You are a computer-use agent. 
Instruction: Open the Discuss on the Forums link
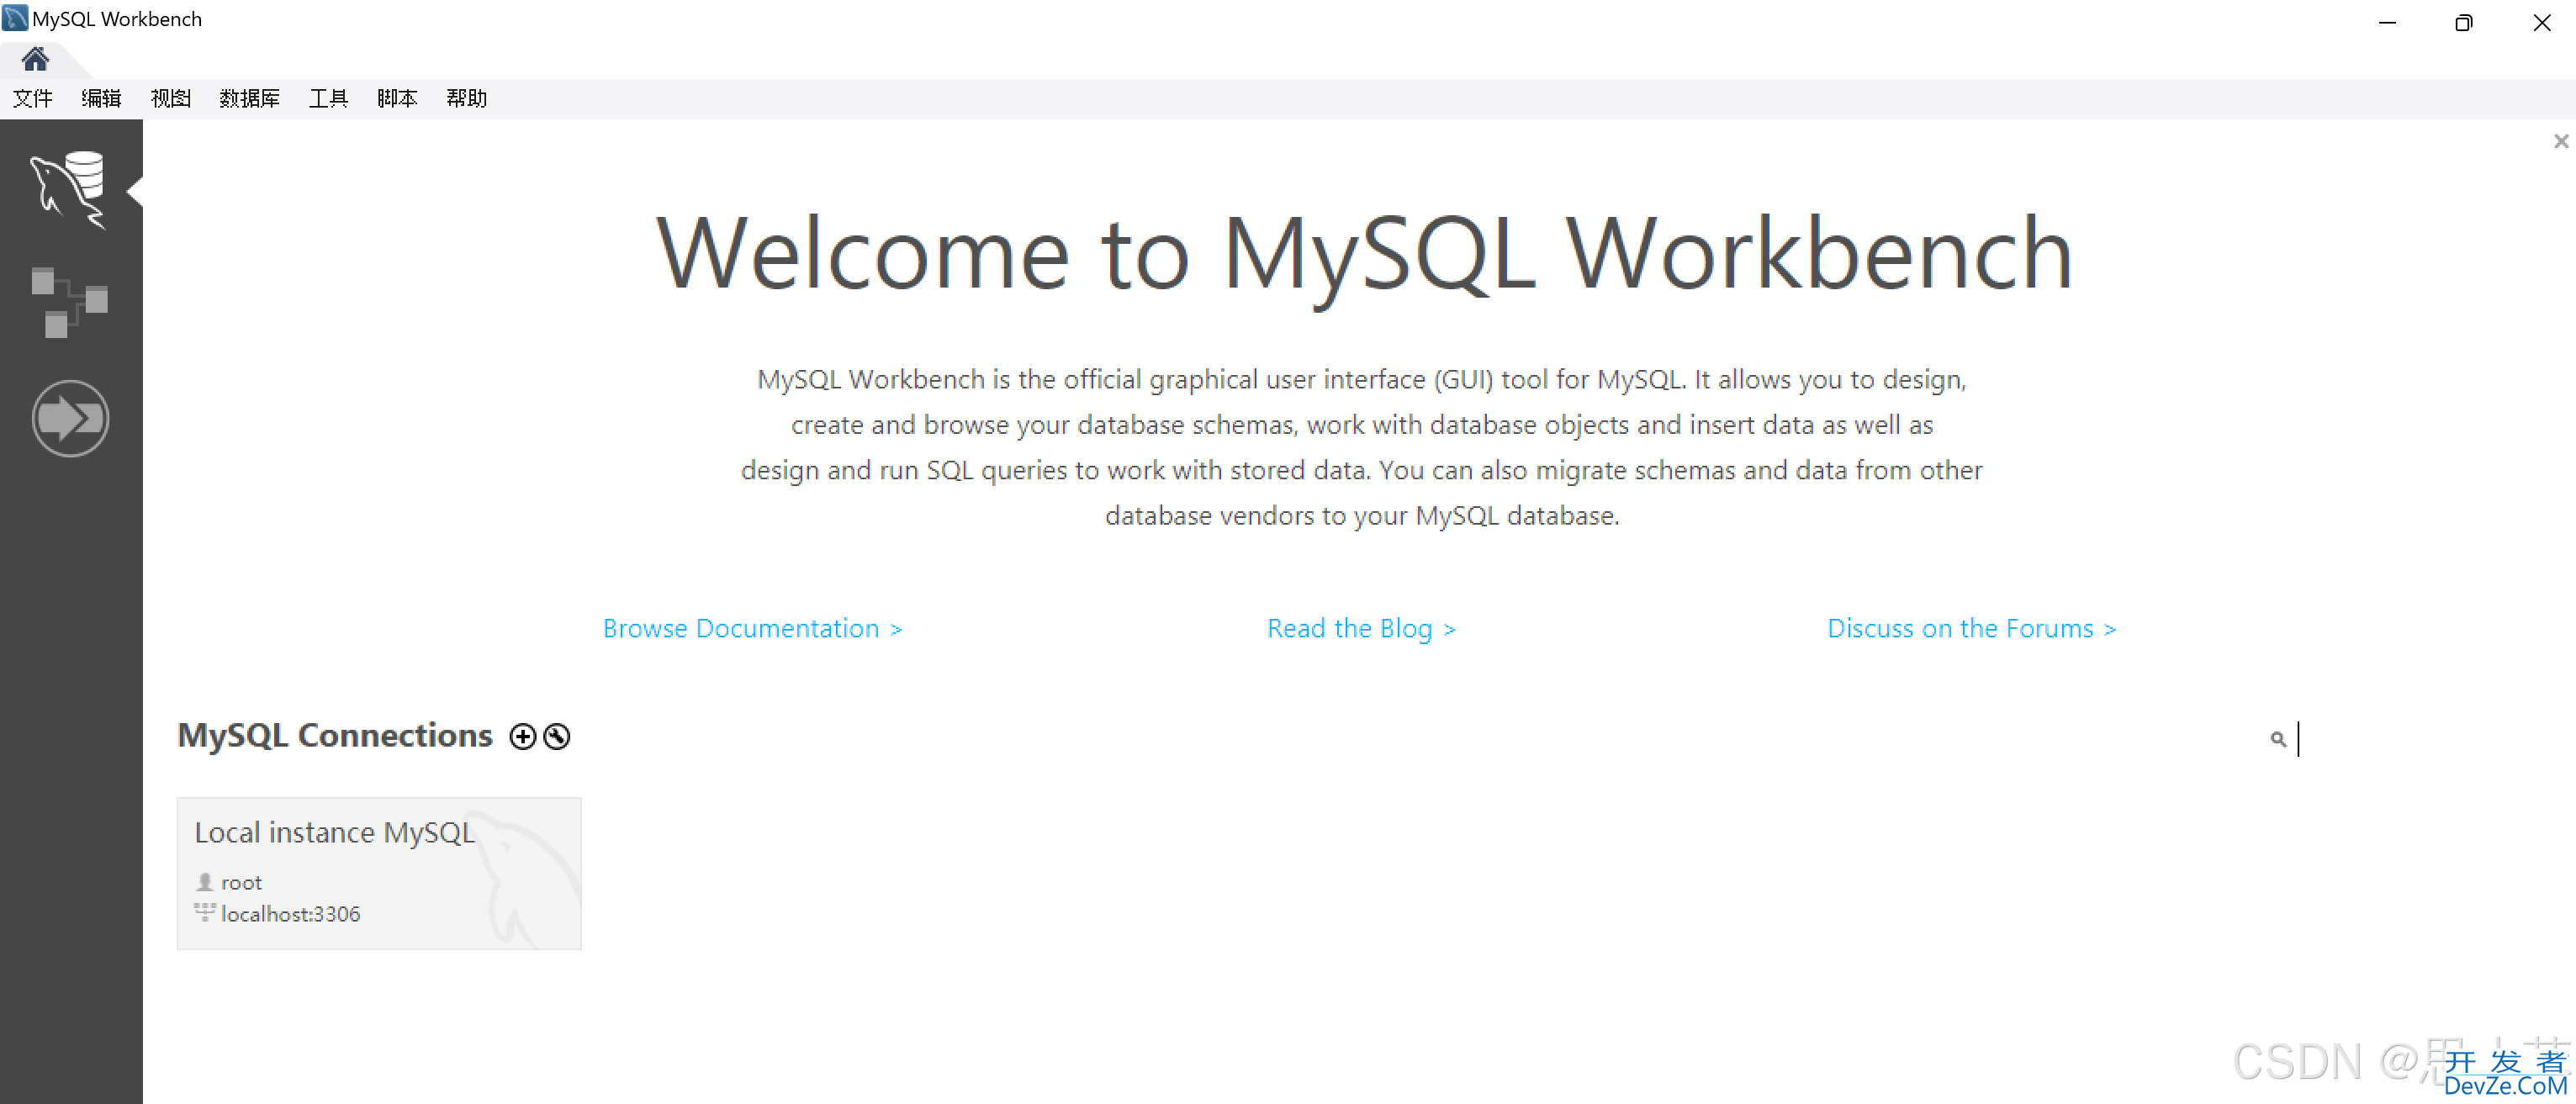pos(1971,628)
